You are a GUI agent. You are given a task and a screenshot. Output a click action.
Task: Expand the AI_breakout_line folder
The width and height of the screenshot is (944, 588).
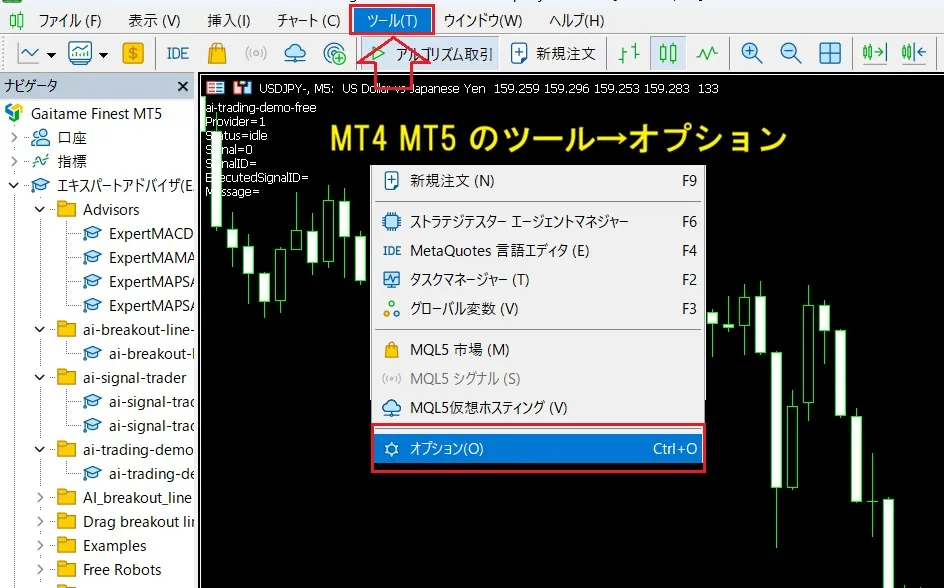[40, 498]
